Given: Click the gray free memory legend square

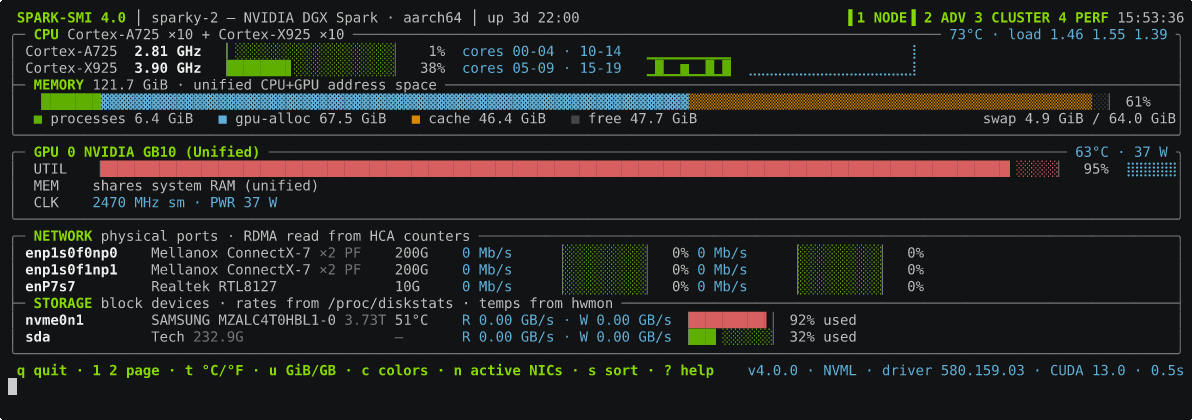Looking at the screenshot, I should click(575, 119).
